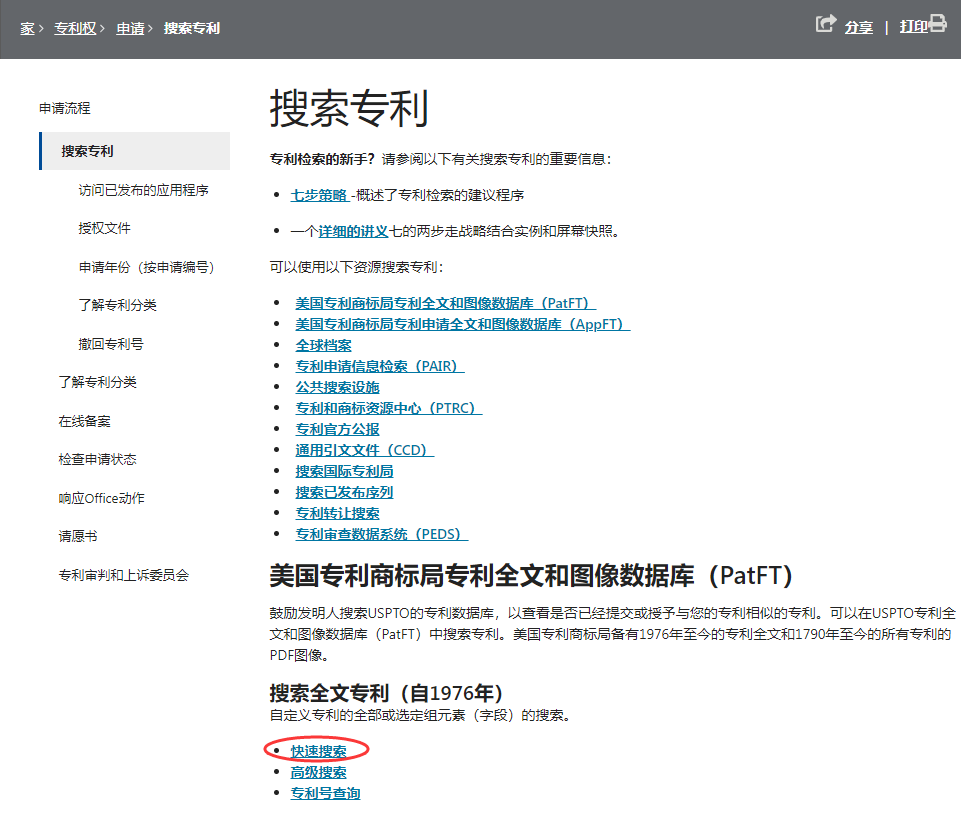This screenshot has width=961, height=814.
Task: Open 专利号查询 link
Action: coord(325,793)
